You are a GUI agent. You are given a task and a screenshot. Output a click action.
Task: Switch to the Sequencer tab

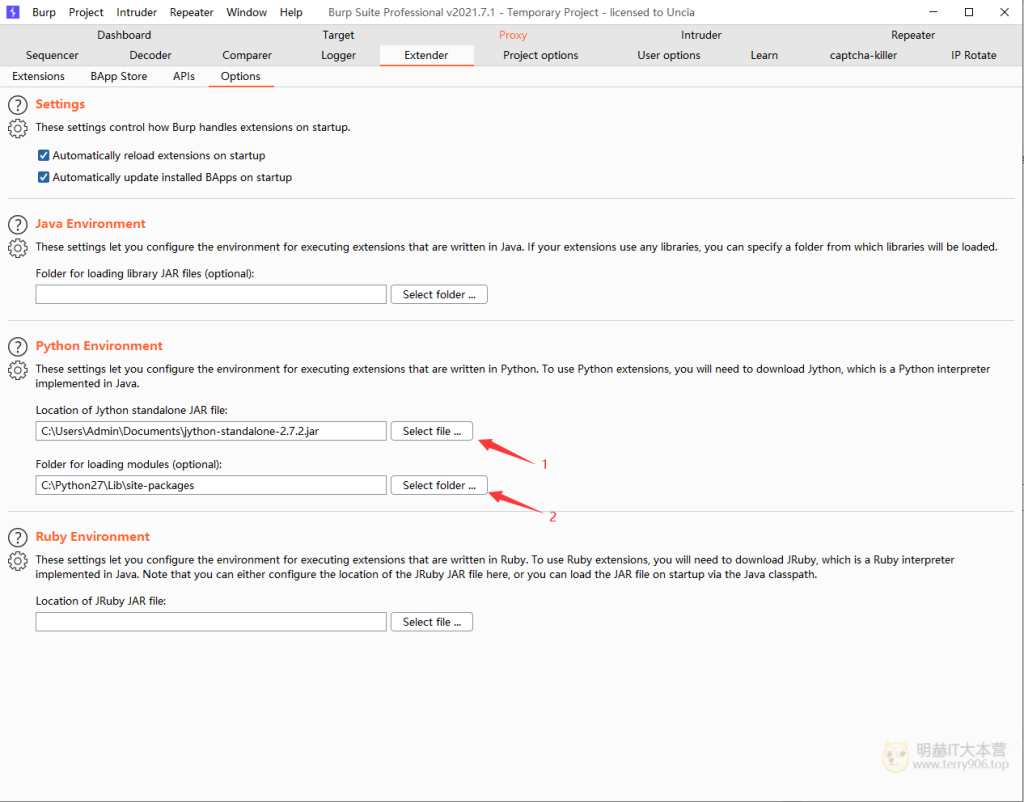pos(52,56)
